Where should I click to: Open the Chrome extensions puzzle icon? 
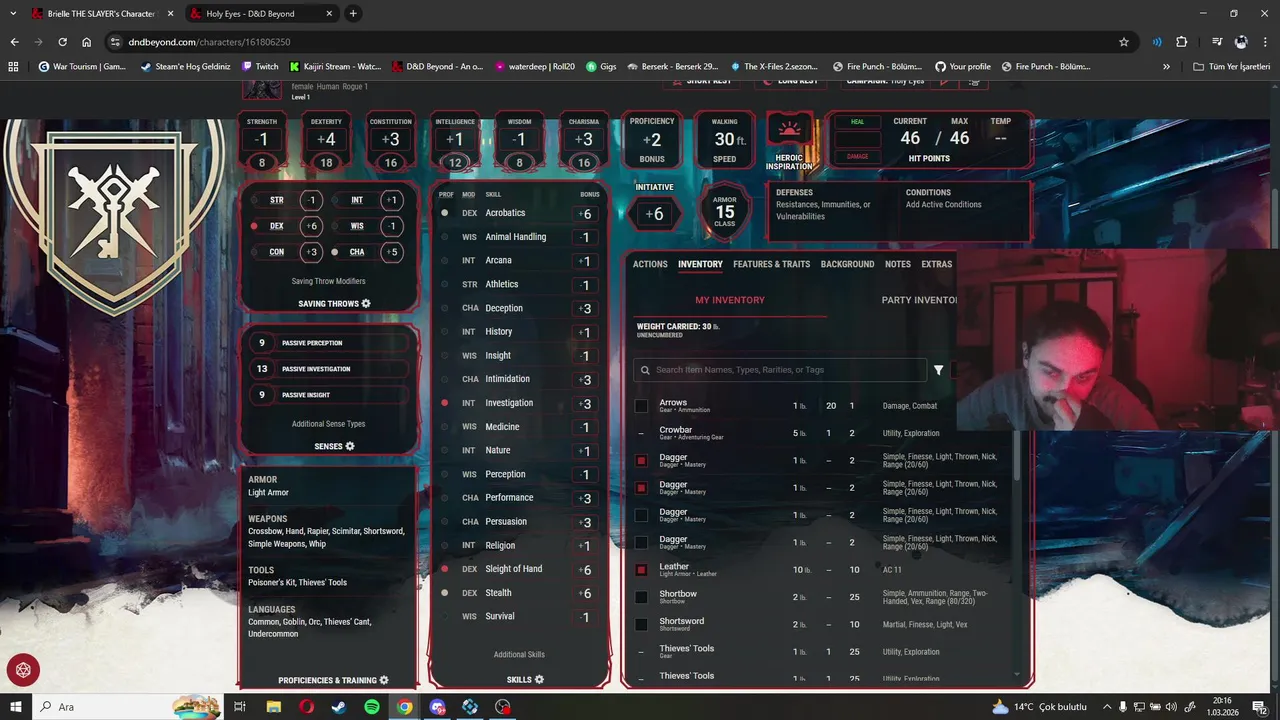pyautogui.click(x=1182, y=42)
